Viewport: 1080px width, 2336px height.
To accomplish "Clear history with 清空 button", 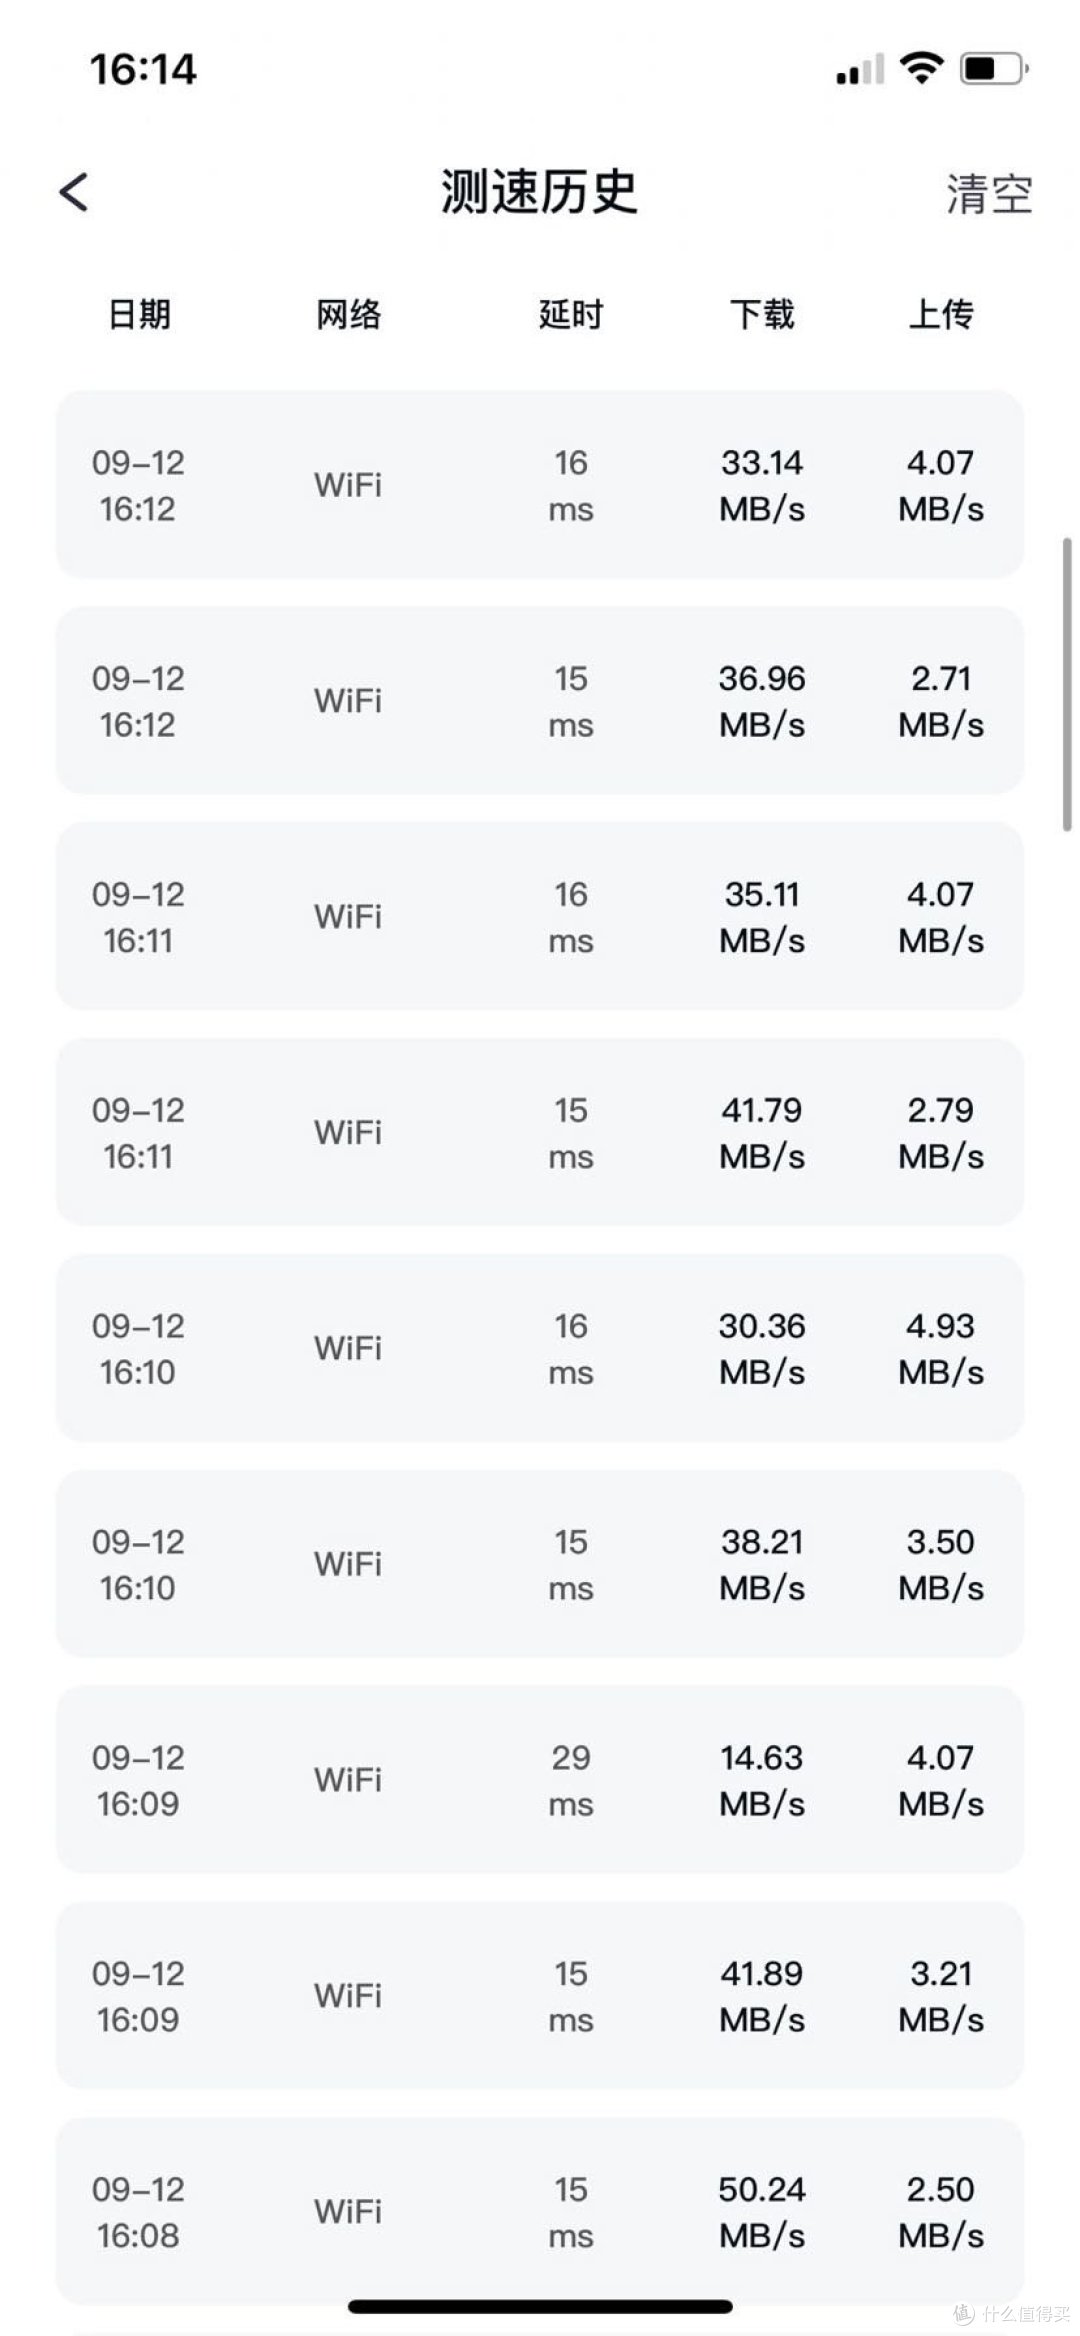I will coord(989,194).
